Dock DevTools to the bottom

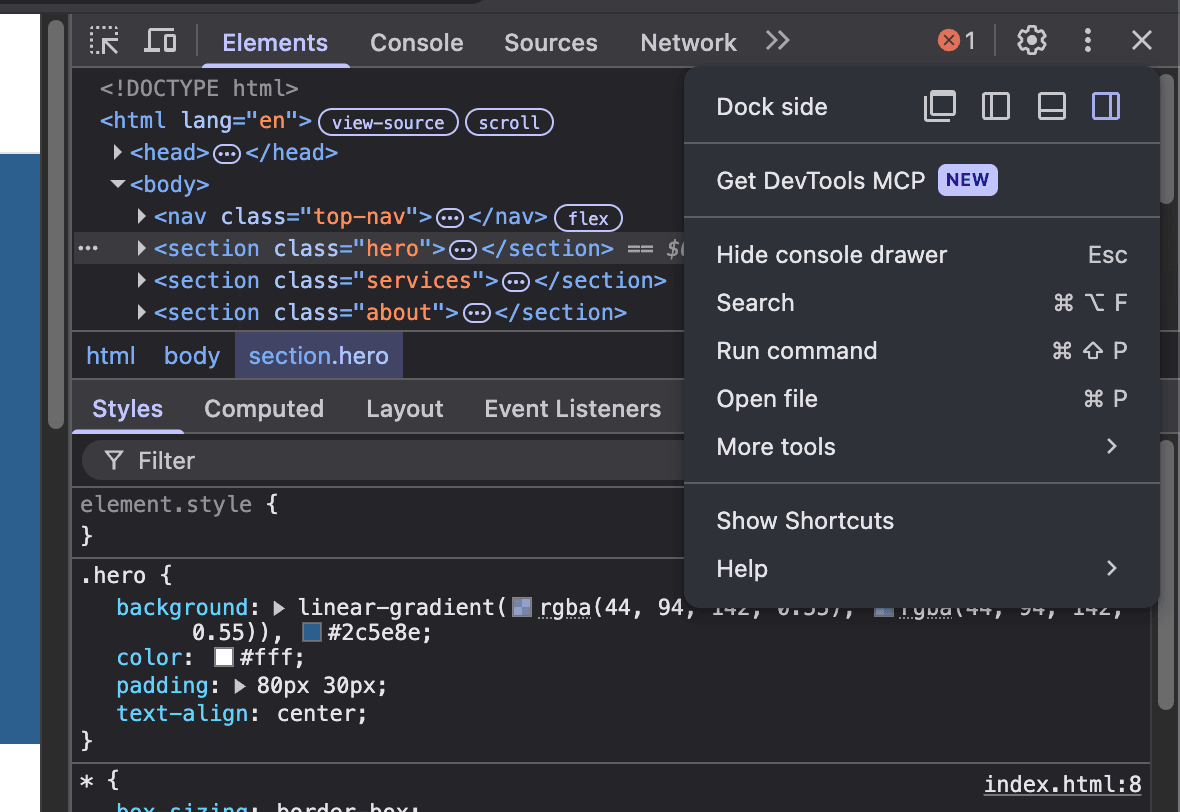point(1051,106)
